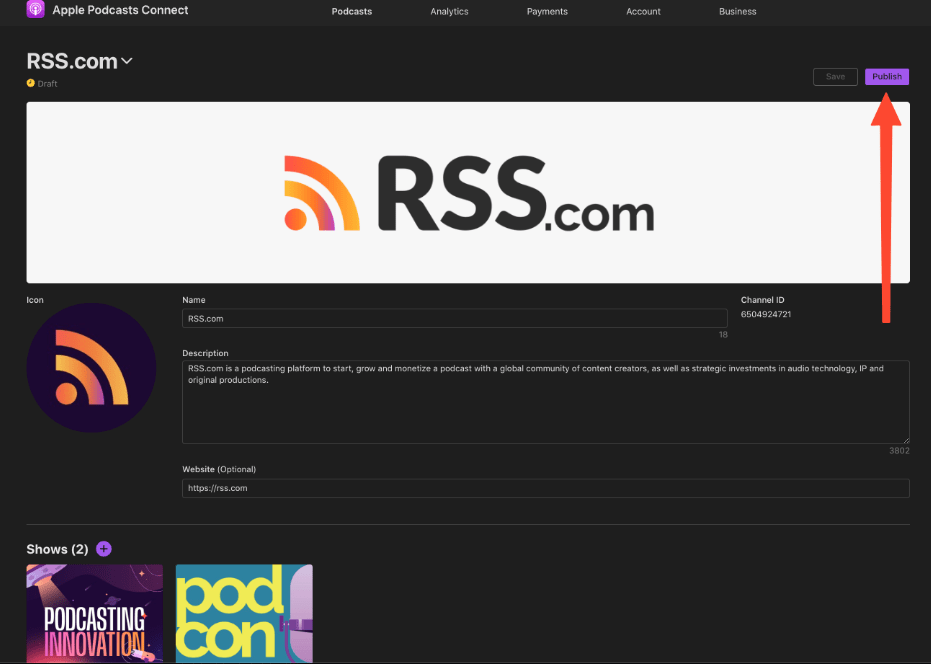Open the Account menu
Image resolution: width=931 pixels, height=664 pixels.
coord(643,11)
